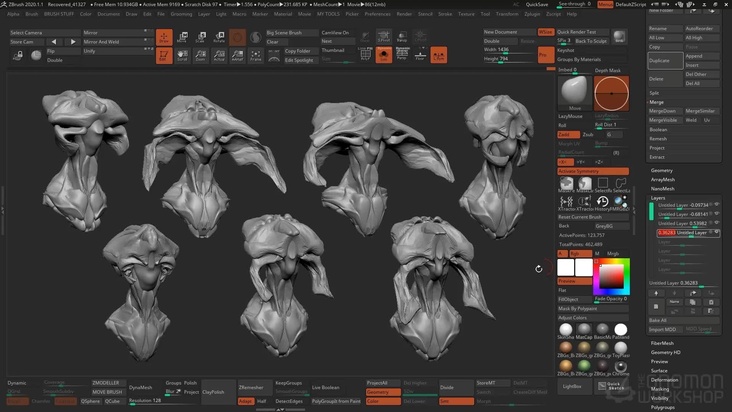Screen dimensions: 732x412
Task: Expand the FiberMesh section
Action: pos(662,342)
